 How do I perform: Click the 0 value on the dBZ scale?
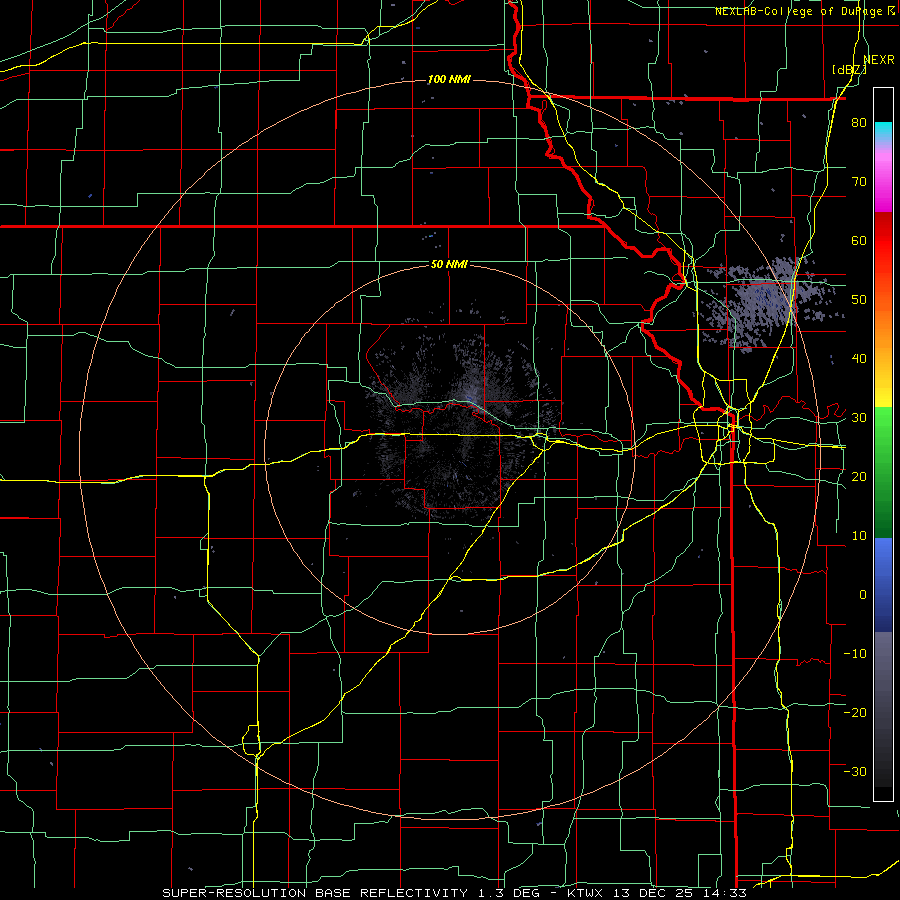[x=863, y=595]
